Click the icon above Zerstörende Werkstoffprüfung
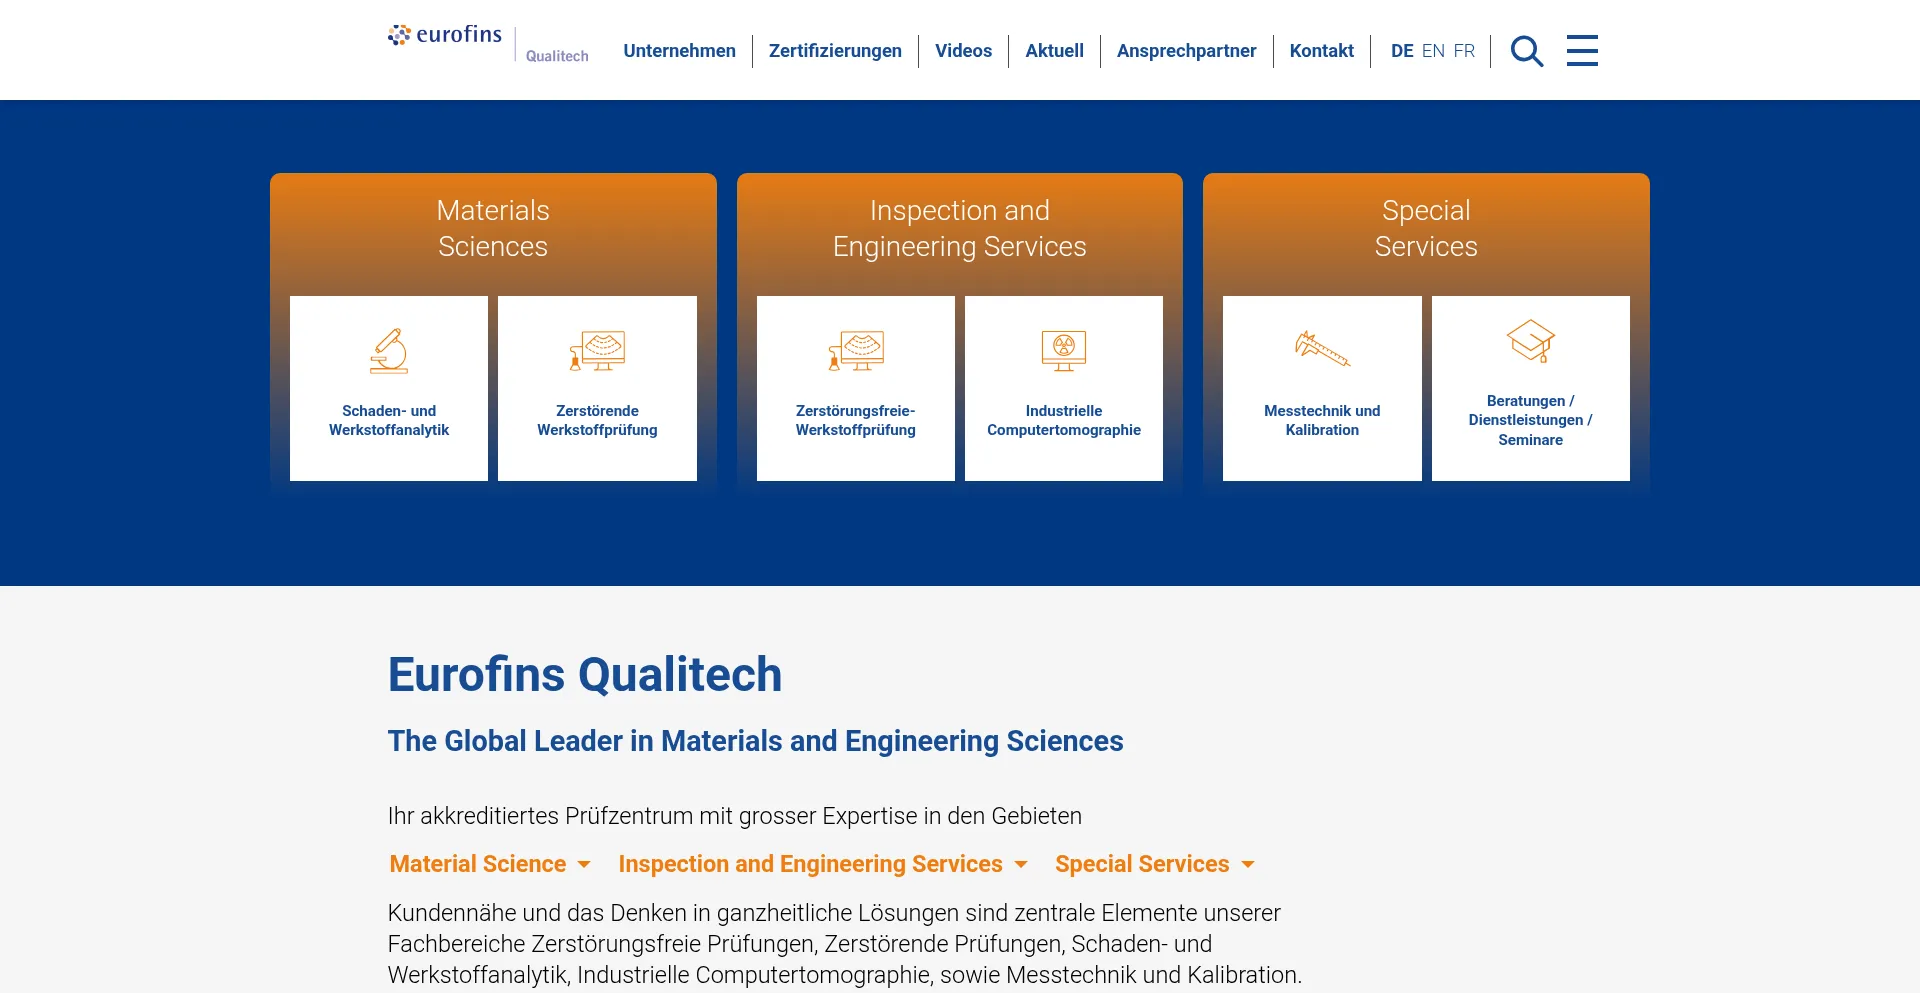The image size is (1920, 993). pyautogui.click(x=597, y=351)
